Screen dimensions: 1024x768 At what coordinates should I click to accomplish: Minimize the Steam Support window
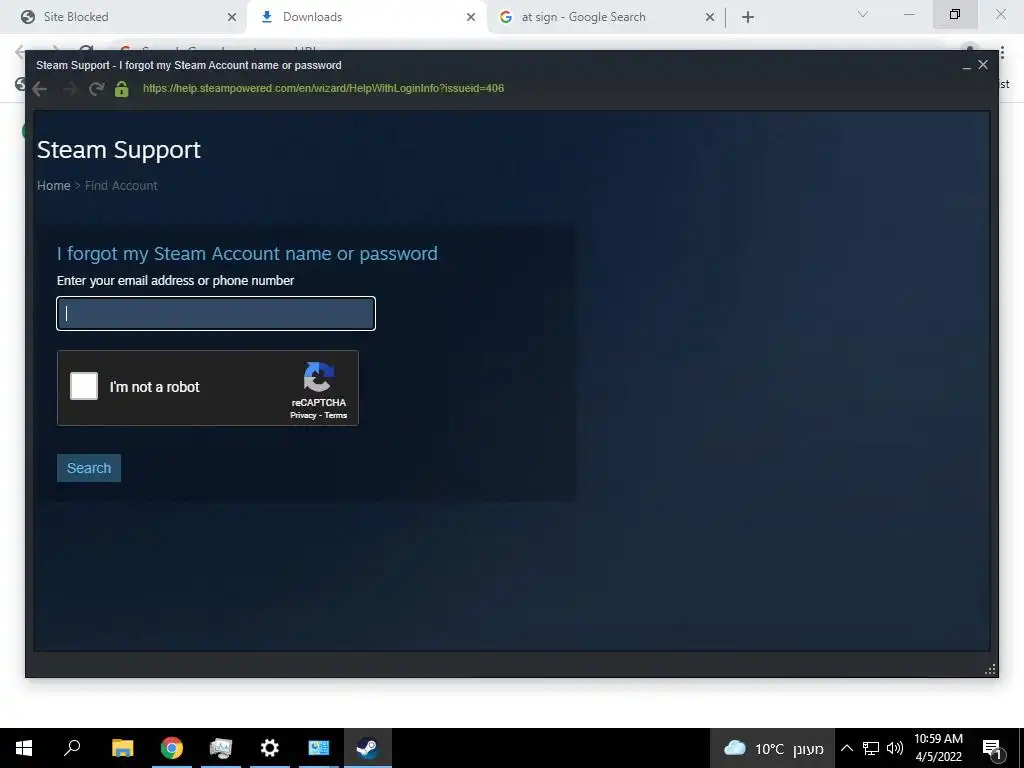[x=967, y=65]
